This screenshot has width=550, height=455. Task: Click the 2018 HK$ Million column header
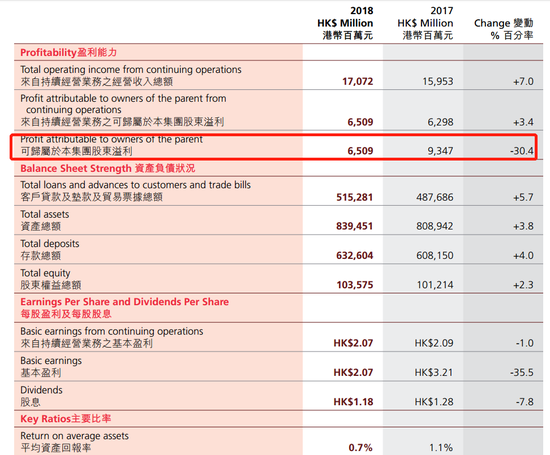[346, 23]
